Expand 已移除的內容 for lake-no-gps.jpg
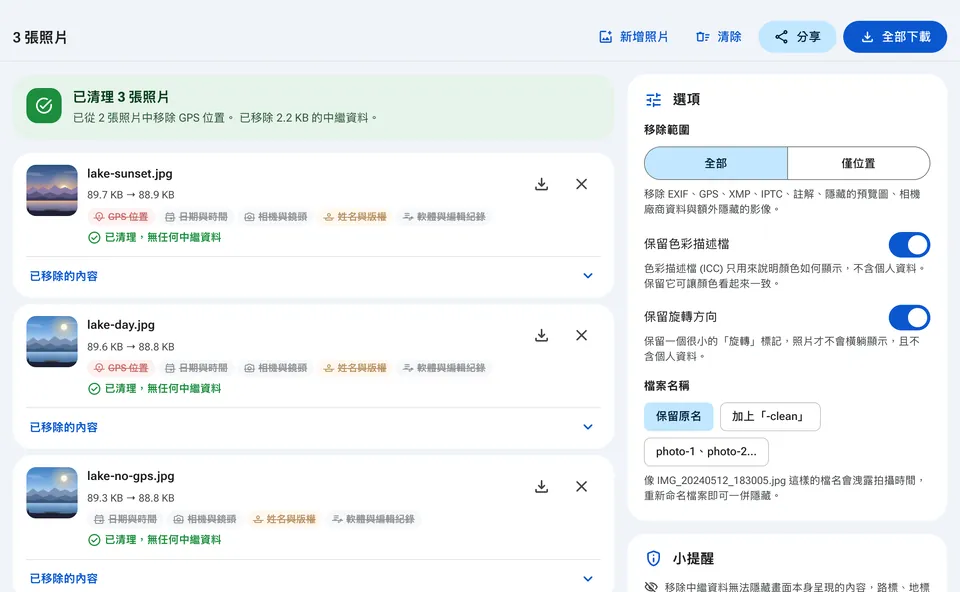This screenshot has height=592, width=960. [313, 579]
